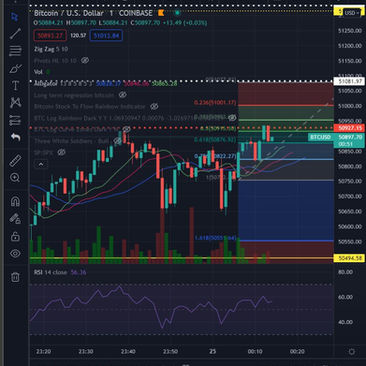Click the undo back arrow icon
The width and height of the screenshot is (366, 366).
pyautogui.click(x=15, y=137)
